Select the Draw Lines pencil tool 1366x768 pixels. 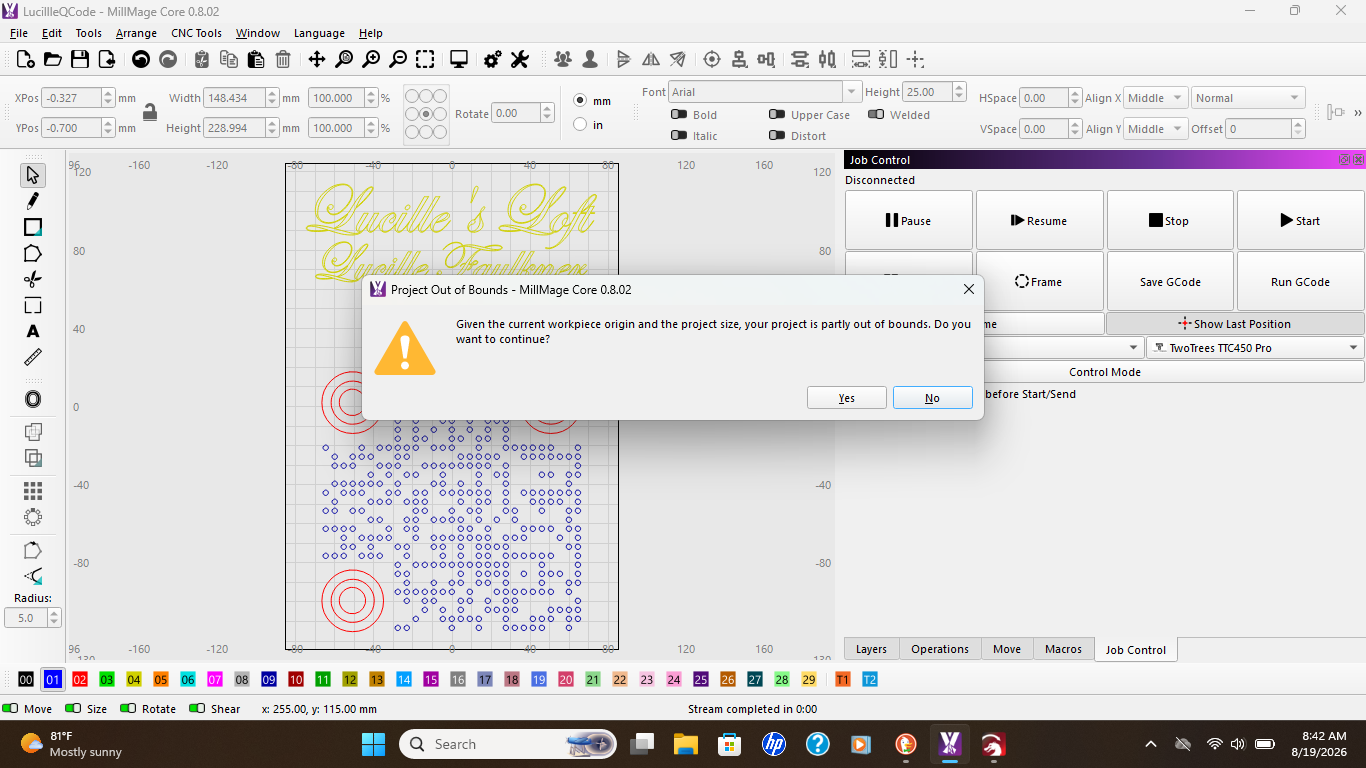[x=33, y=201]
